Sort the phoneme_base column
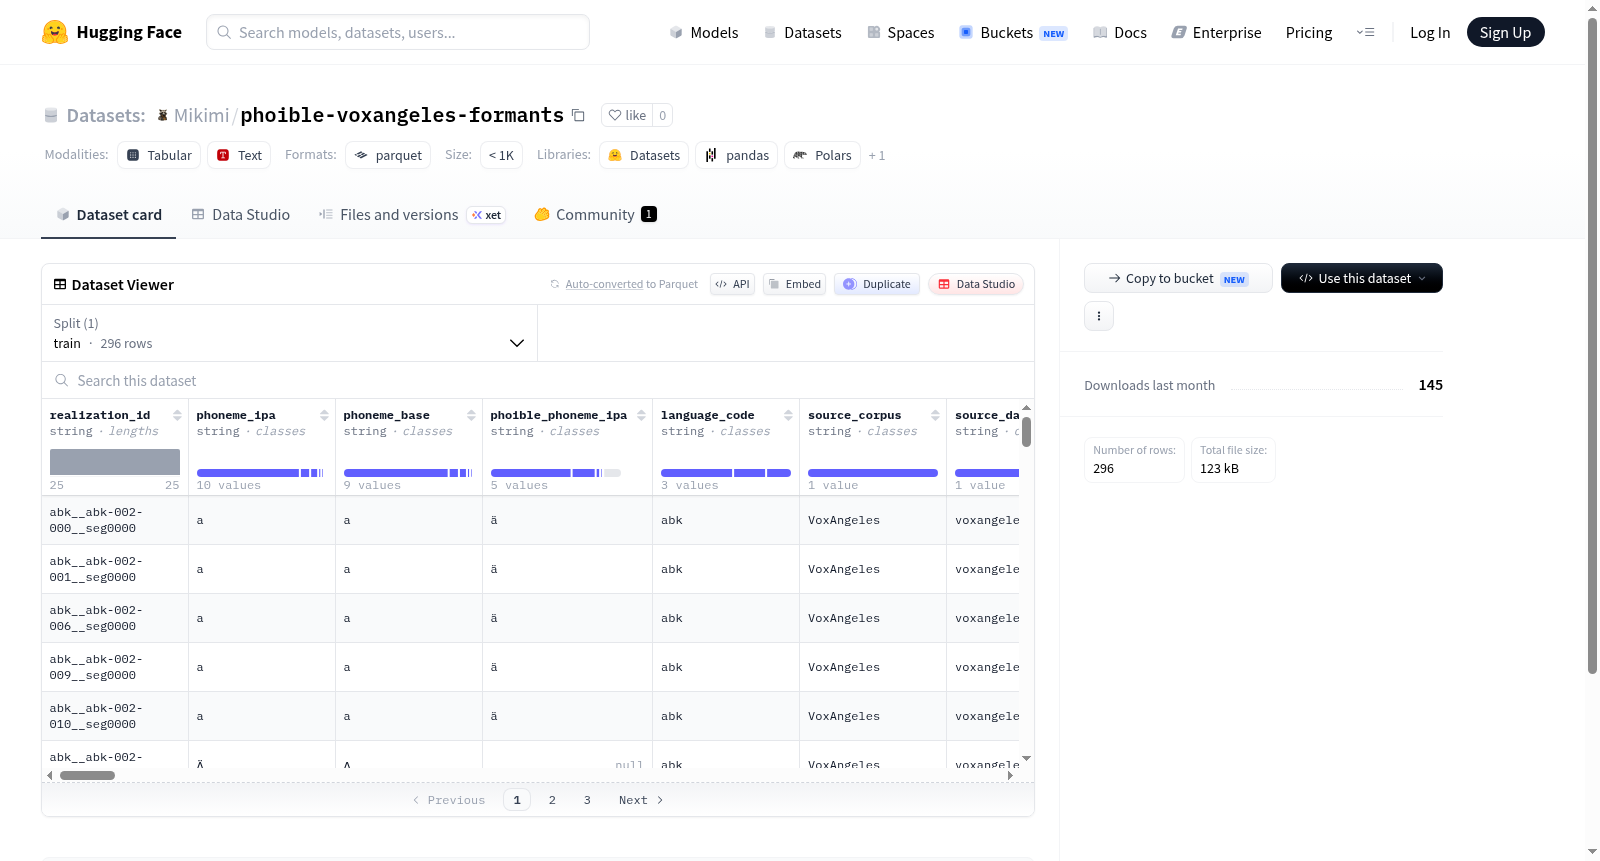 pos(471,415)
